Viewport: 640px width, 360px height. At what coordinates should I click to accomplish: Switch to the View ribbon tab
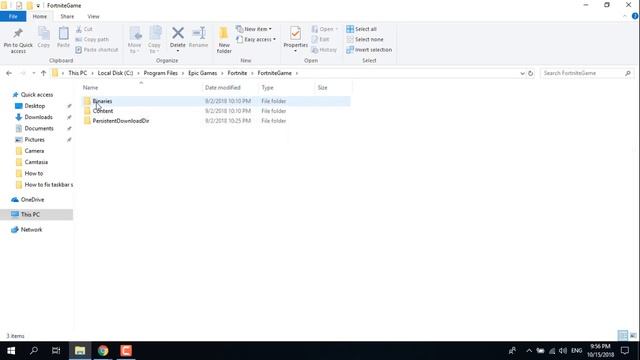[x=93, y=16]
